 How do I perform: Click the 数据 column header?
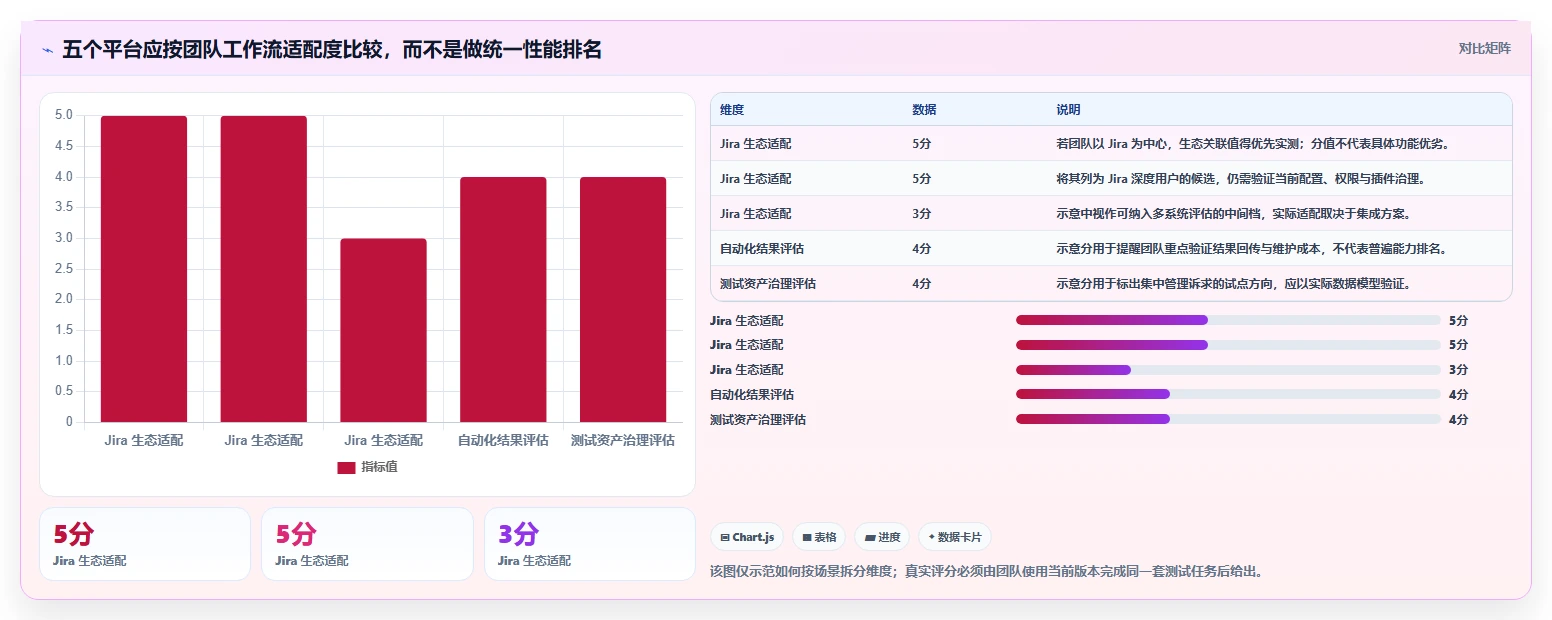pyautogui.click(x=924, y=109)
